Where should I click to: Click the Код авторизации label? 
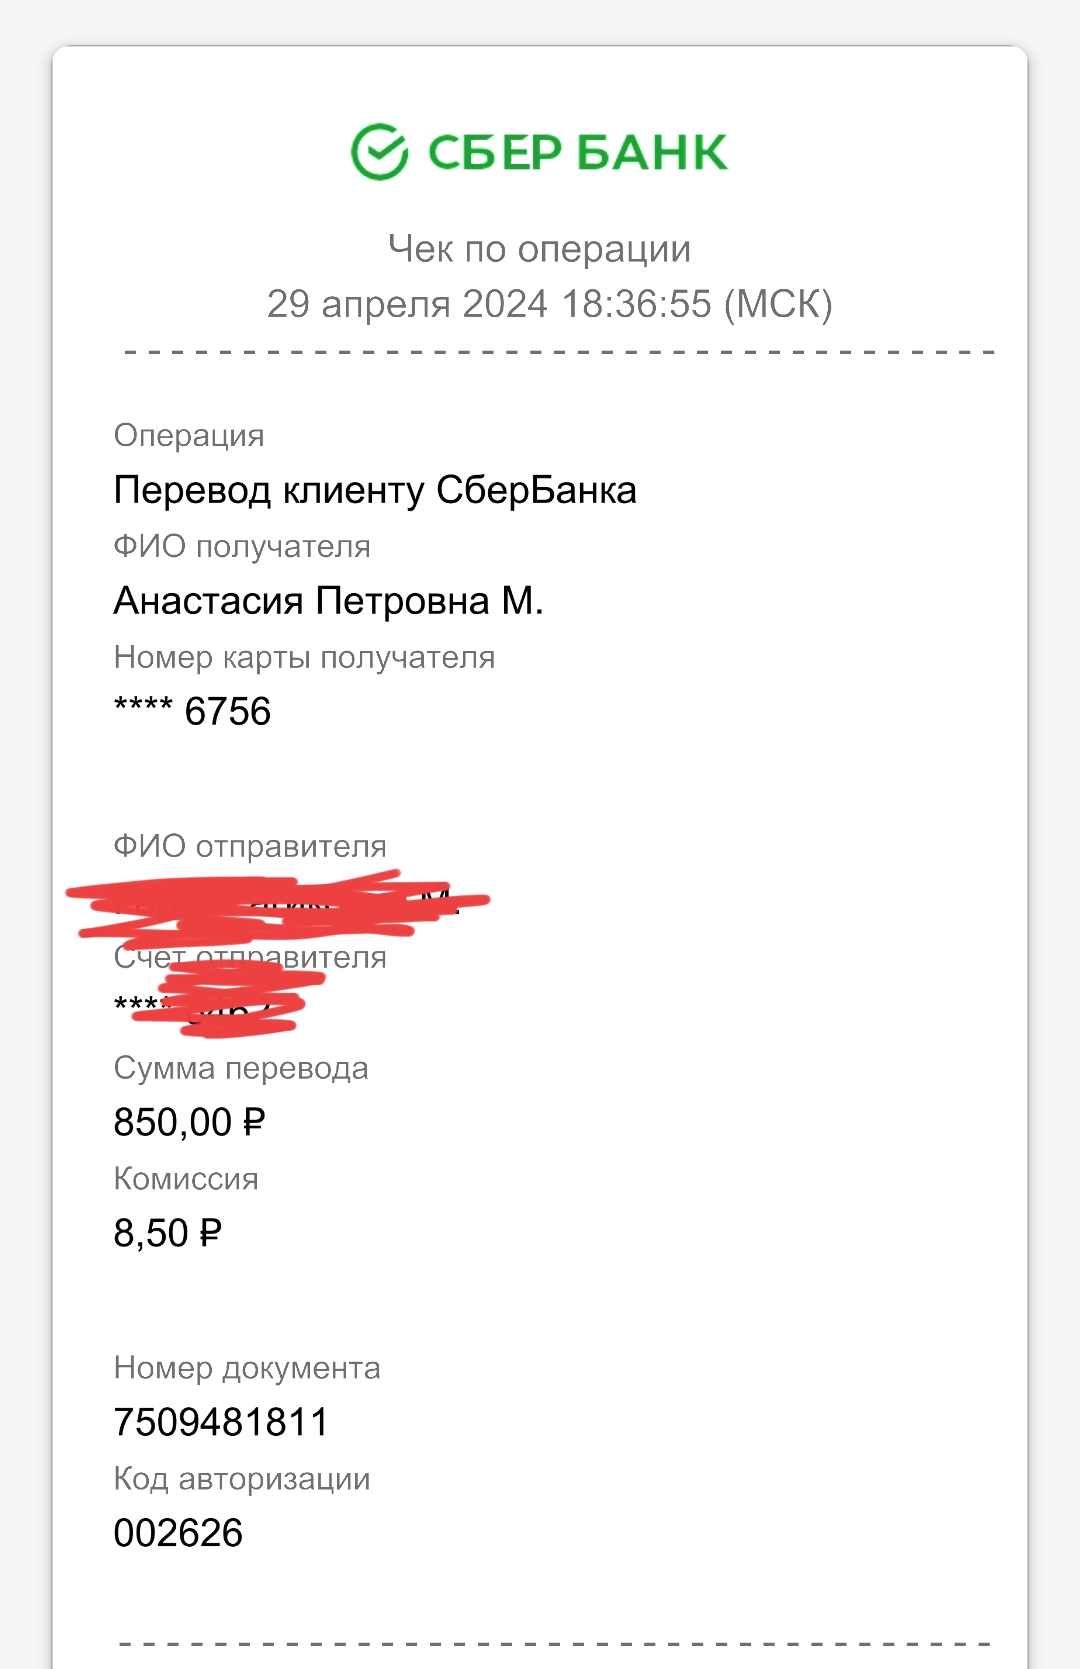tap(242, 1479)
